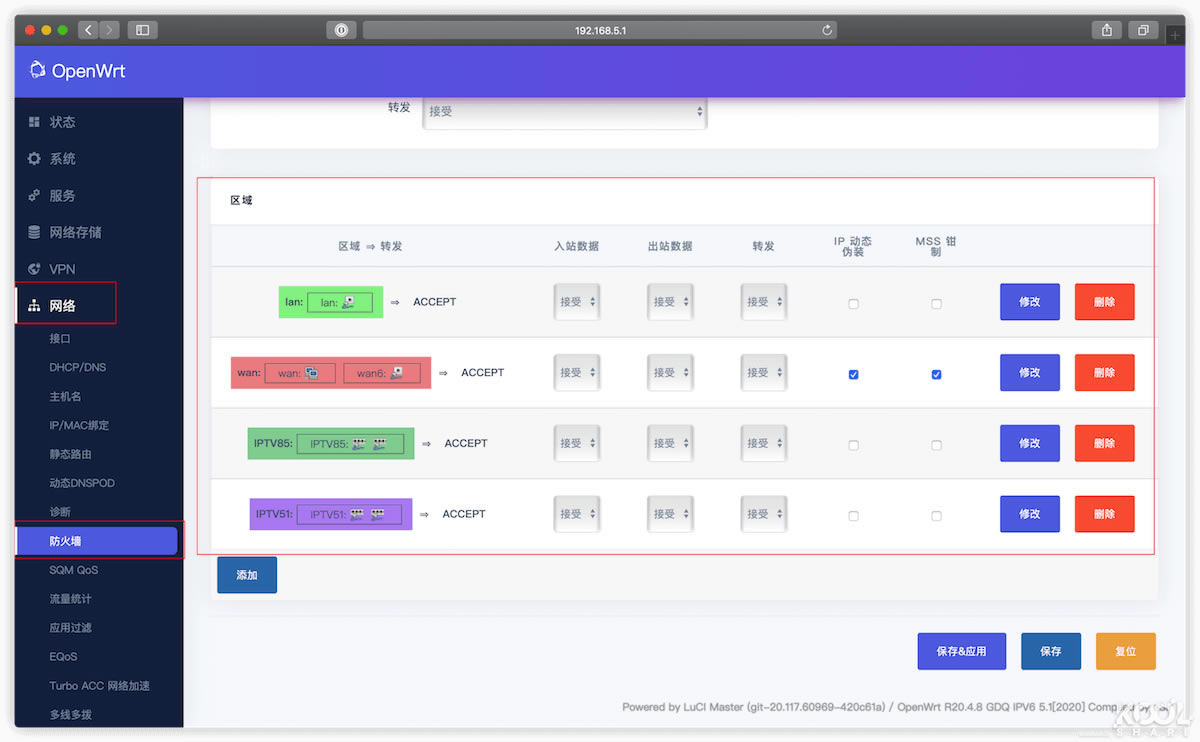Viewport: 1200px width, 742px height.
Task: Click the Safari back arrow button
Action: coord(87,30)
